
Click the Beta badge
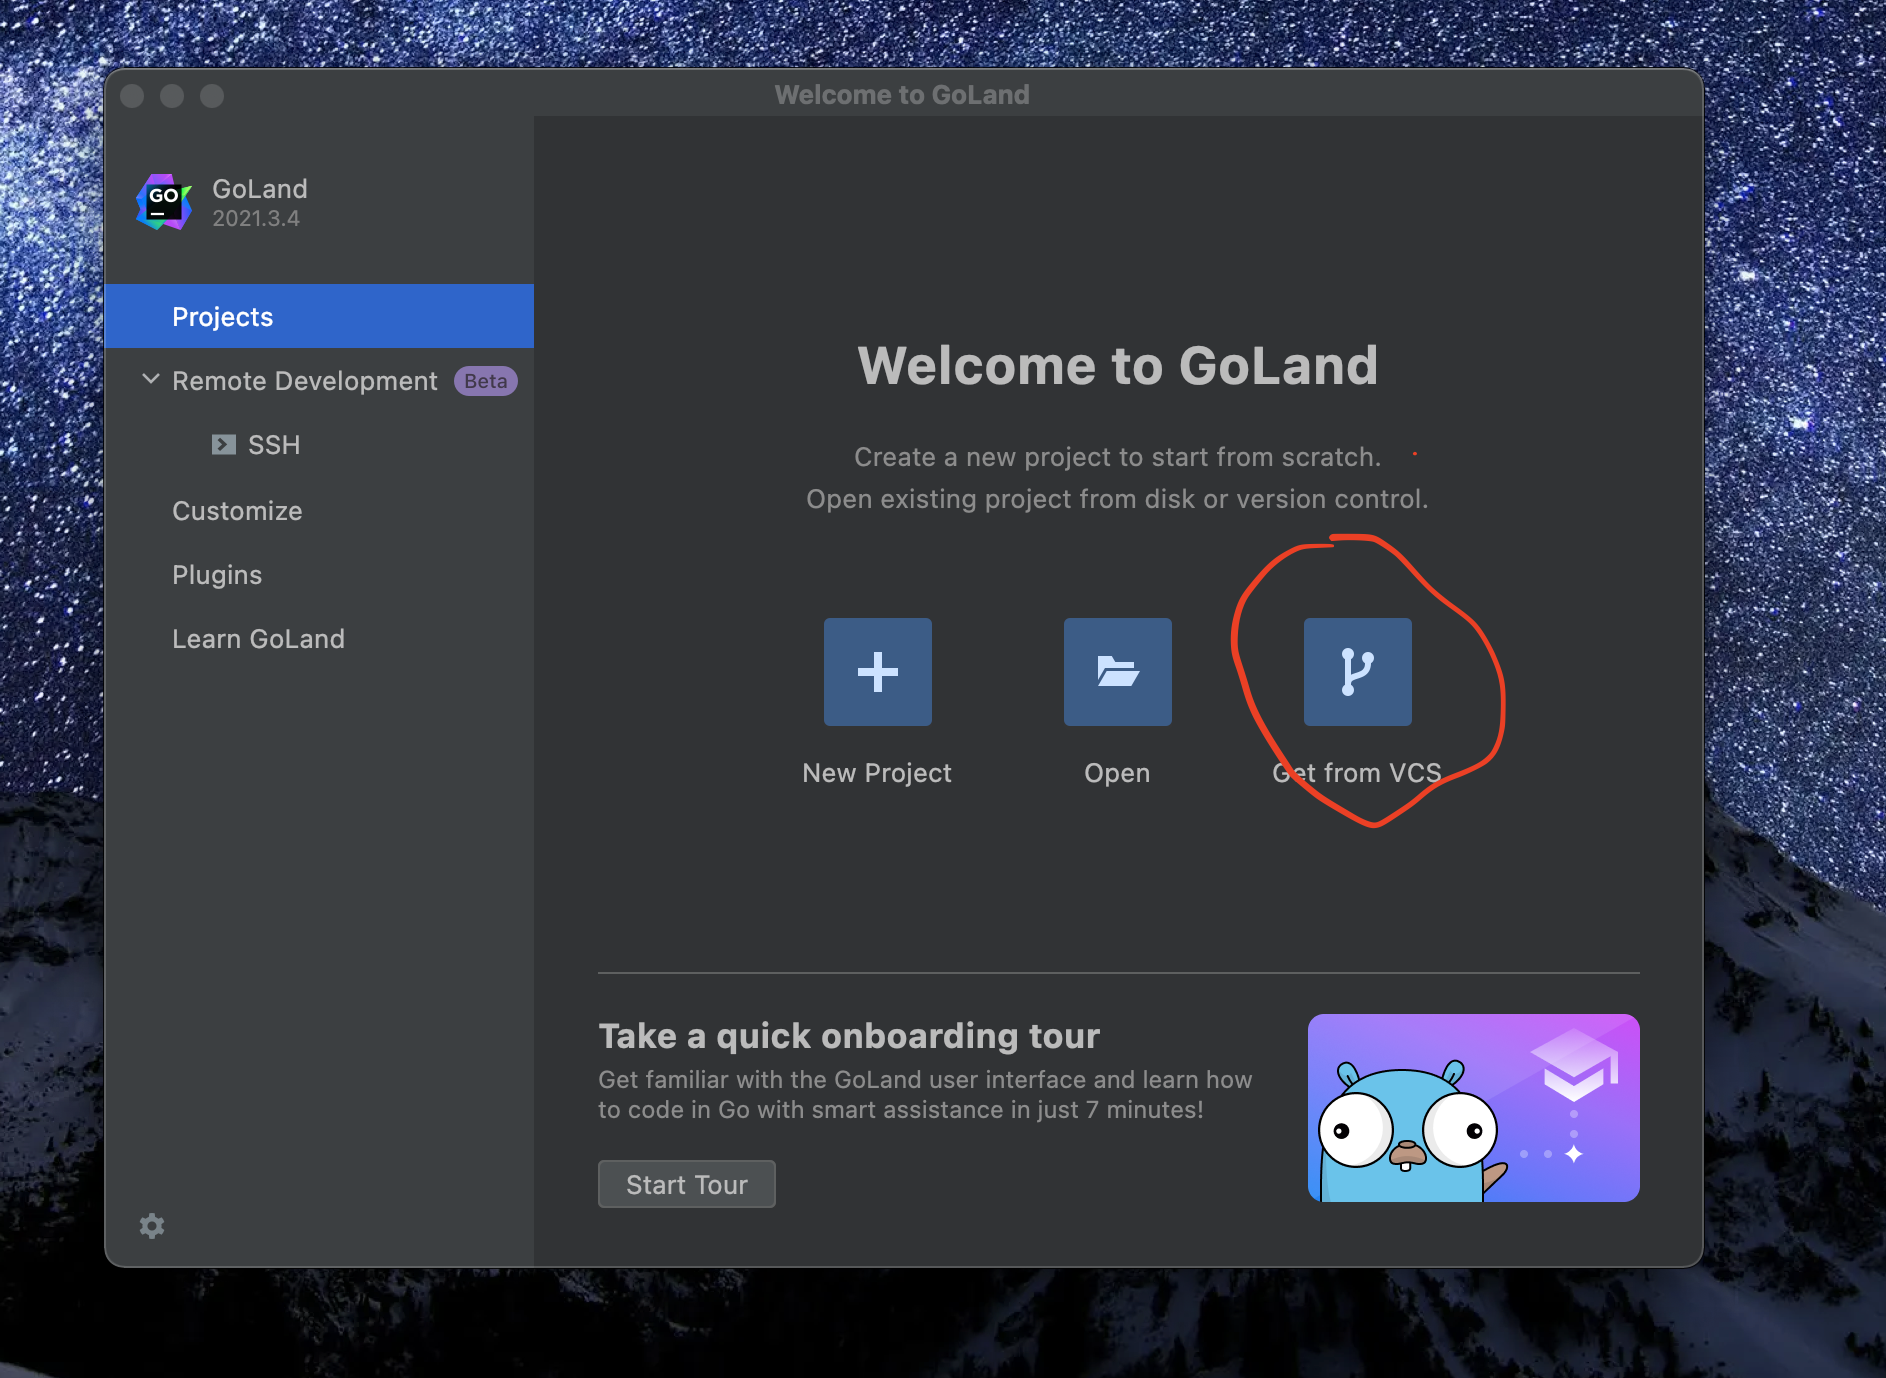coord(486,381)
